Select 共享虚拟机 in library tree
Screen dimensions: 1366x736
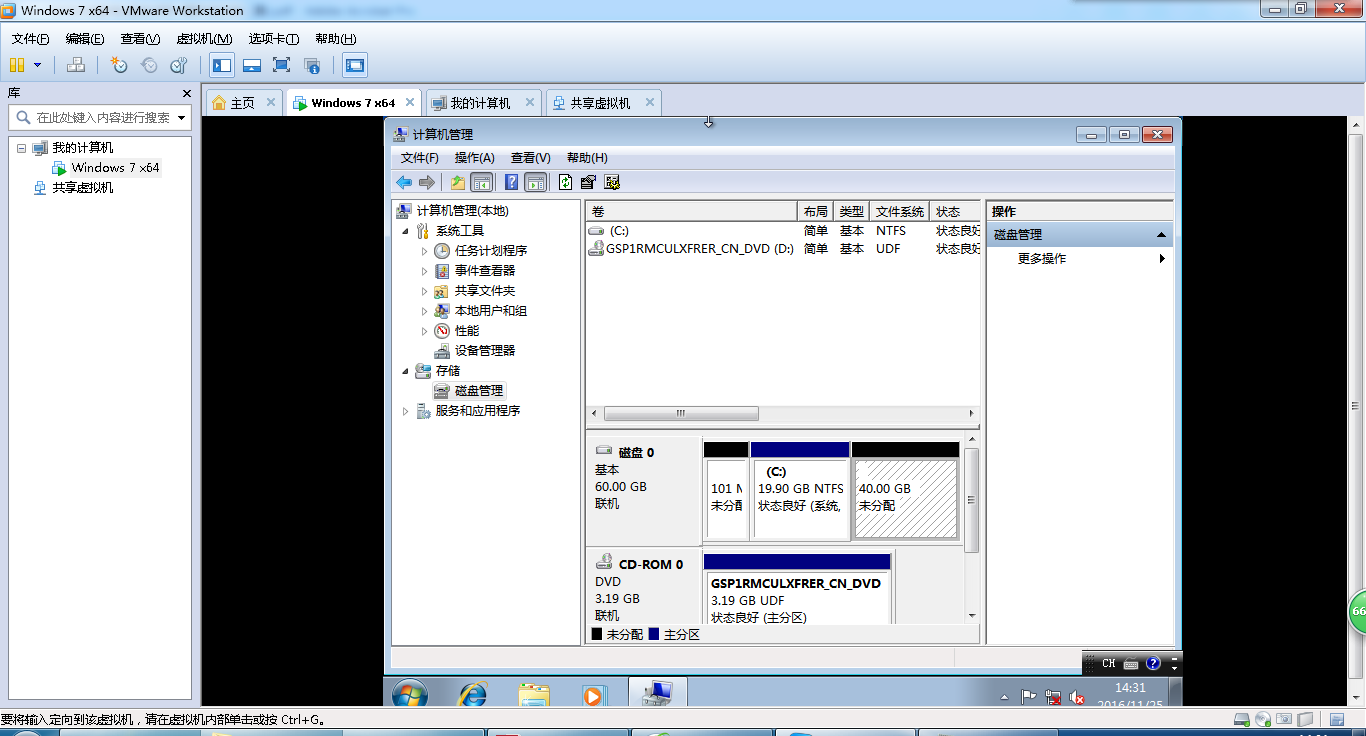click(x=83, y=188)
